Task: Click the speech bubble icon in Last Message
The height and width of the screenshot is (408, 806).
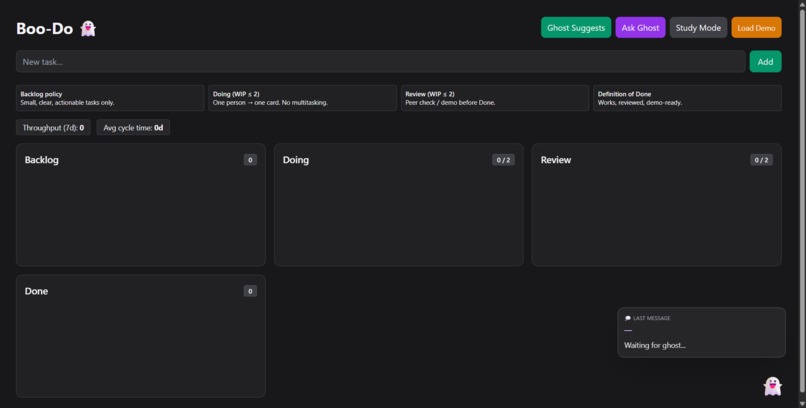Action: [627, 318]
